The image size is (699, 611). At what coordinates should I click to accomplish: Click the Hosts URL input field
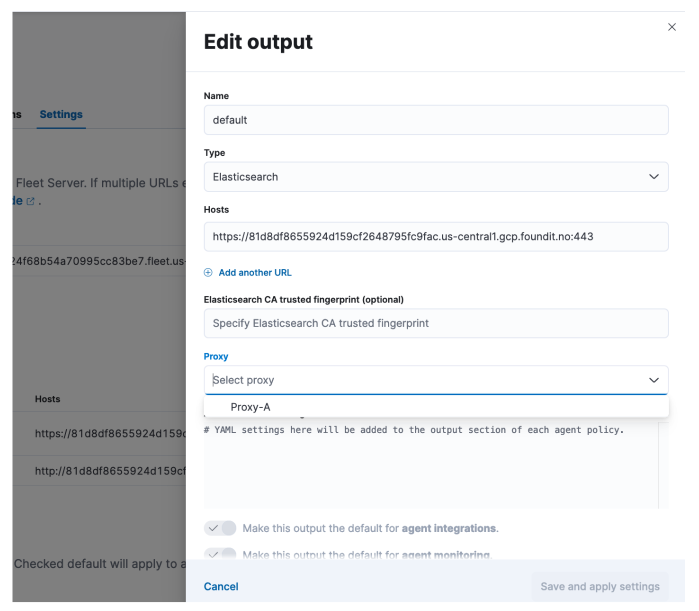point(436,237)
